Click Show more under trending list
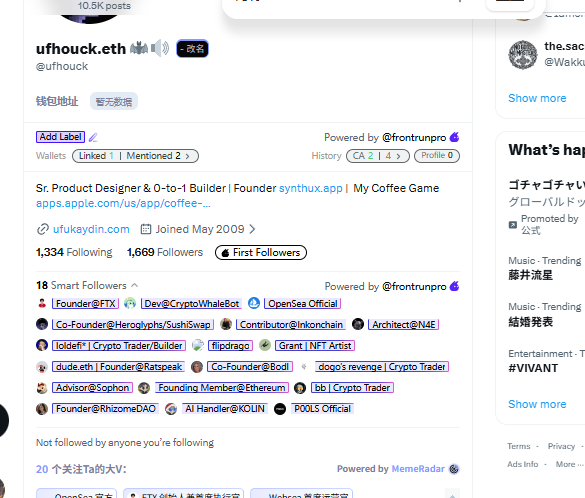The image size is (585, 498). point(537,404)
